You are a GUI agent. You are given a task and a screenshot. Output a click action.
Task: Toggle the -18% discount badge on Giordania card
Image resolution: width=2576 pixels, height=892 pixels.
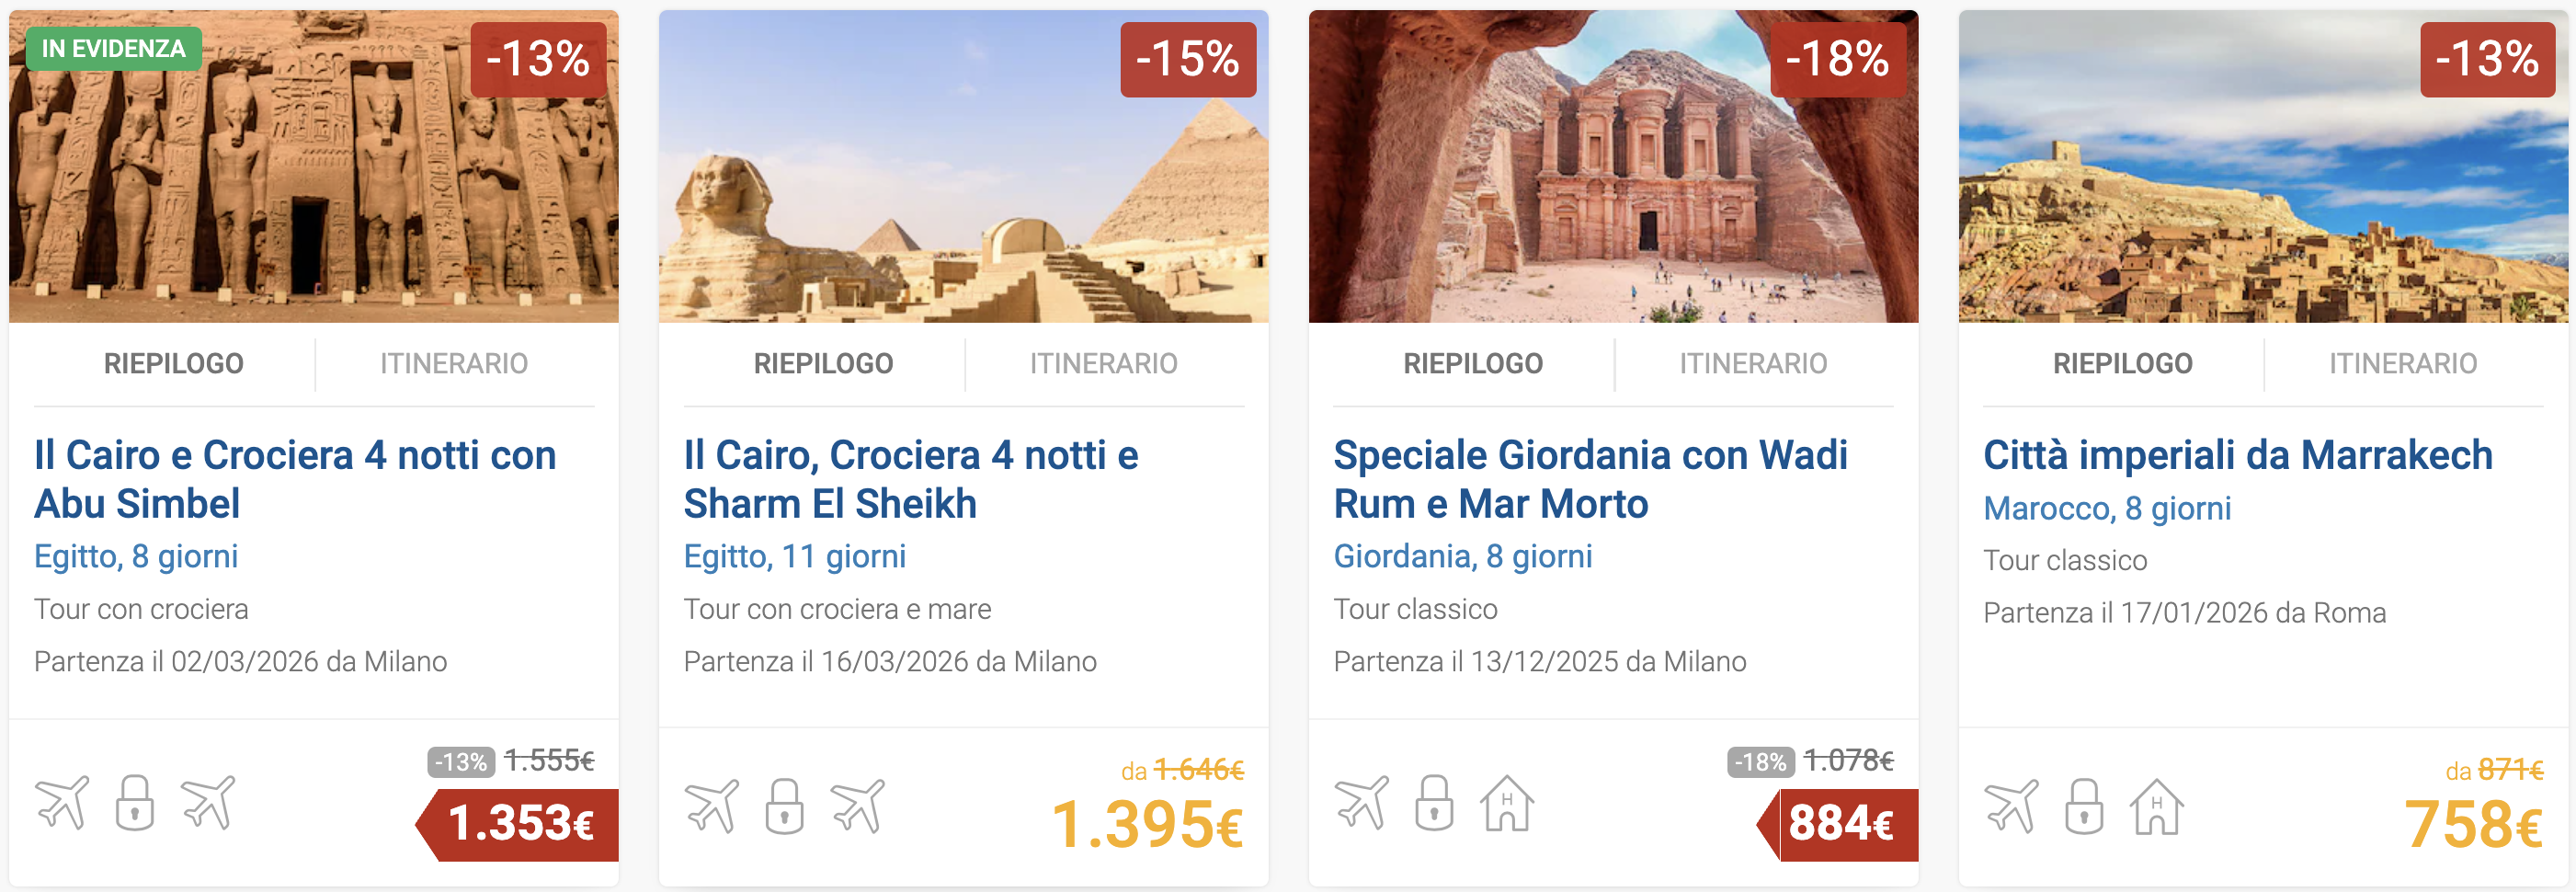(1837, 62)
